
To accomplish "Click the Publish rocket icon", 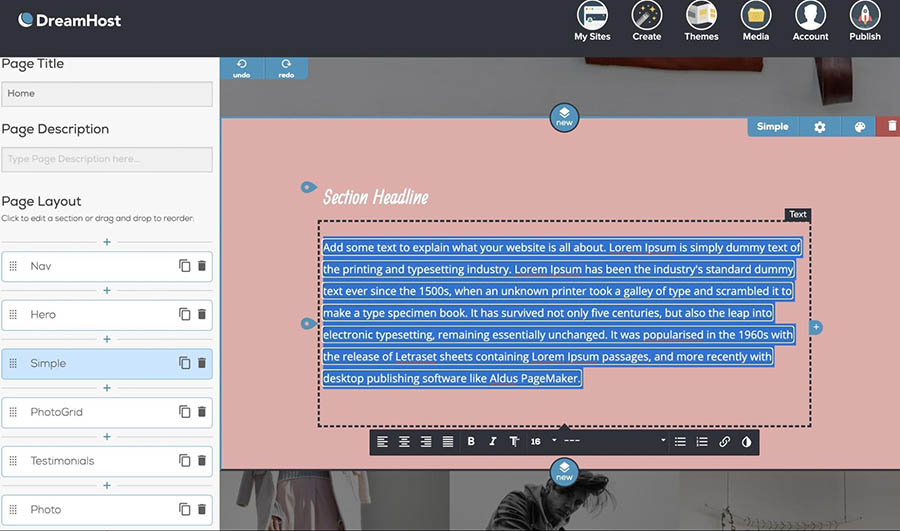I will click(865, 21).
